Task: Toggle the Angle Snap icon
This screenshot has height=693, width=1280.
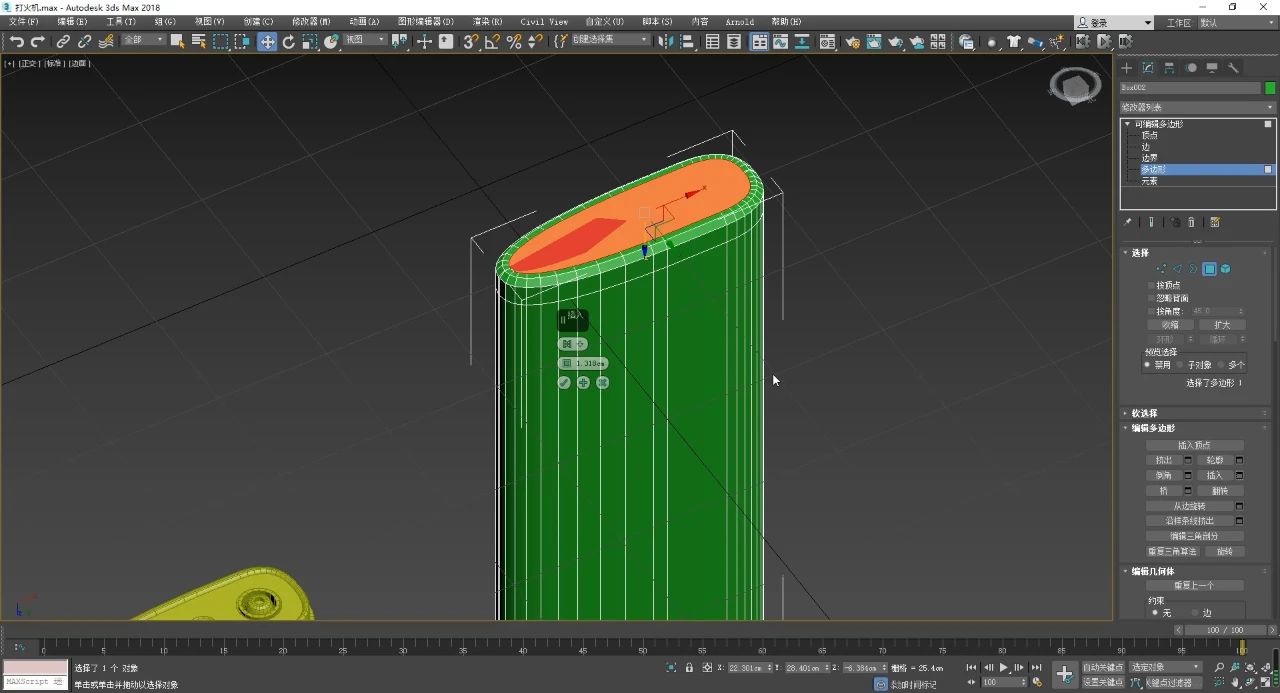Action: 492,41
